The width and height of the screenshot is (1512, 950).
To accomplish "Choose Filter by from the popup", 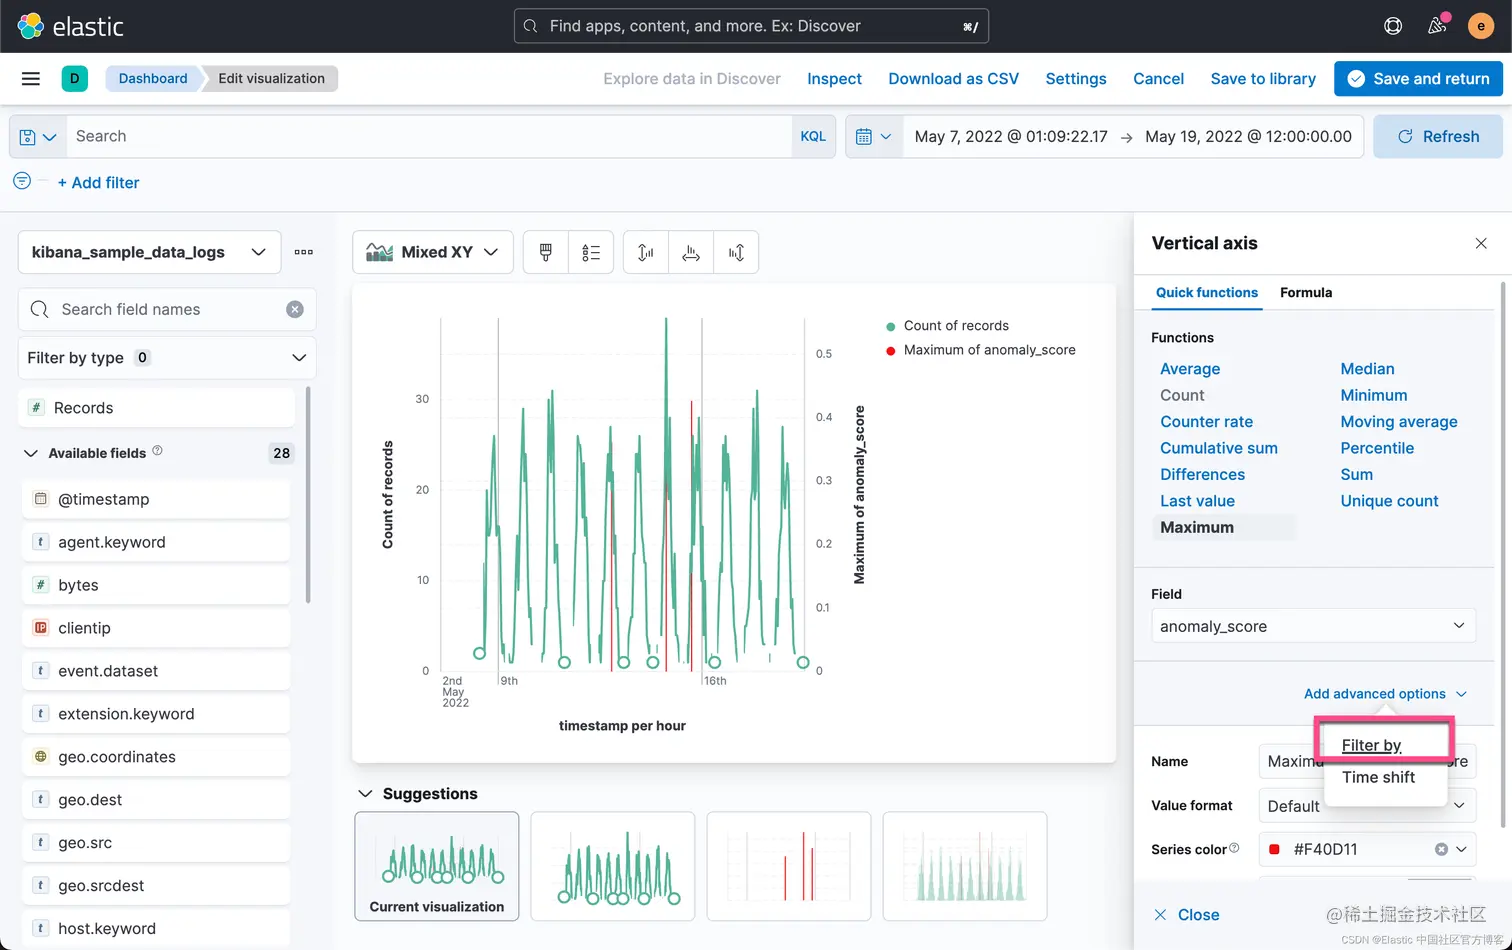I will (1371, 745).
